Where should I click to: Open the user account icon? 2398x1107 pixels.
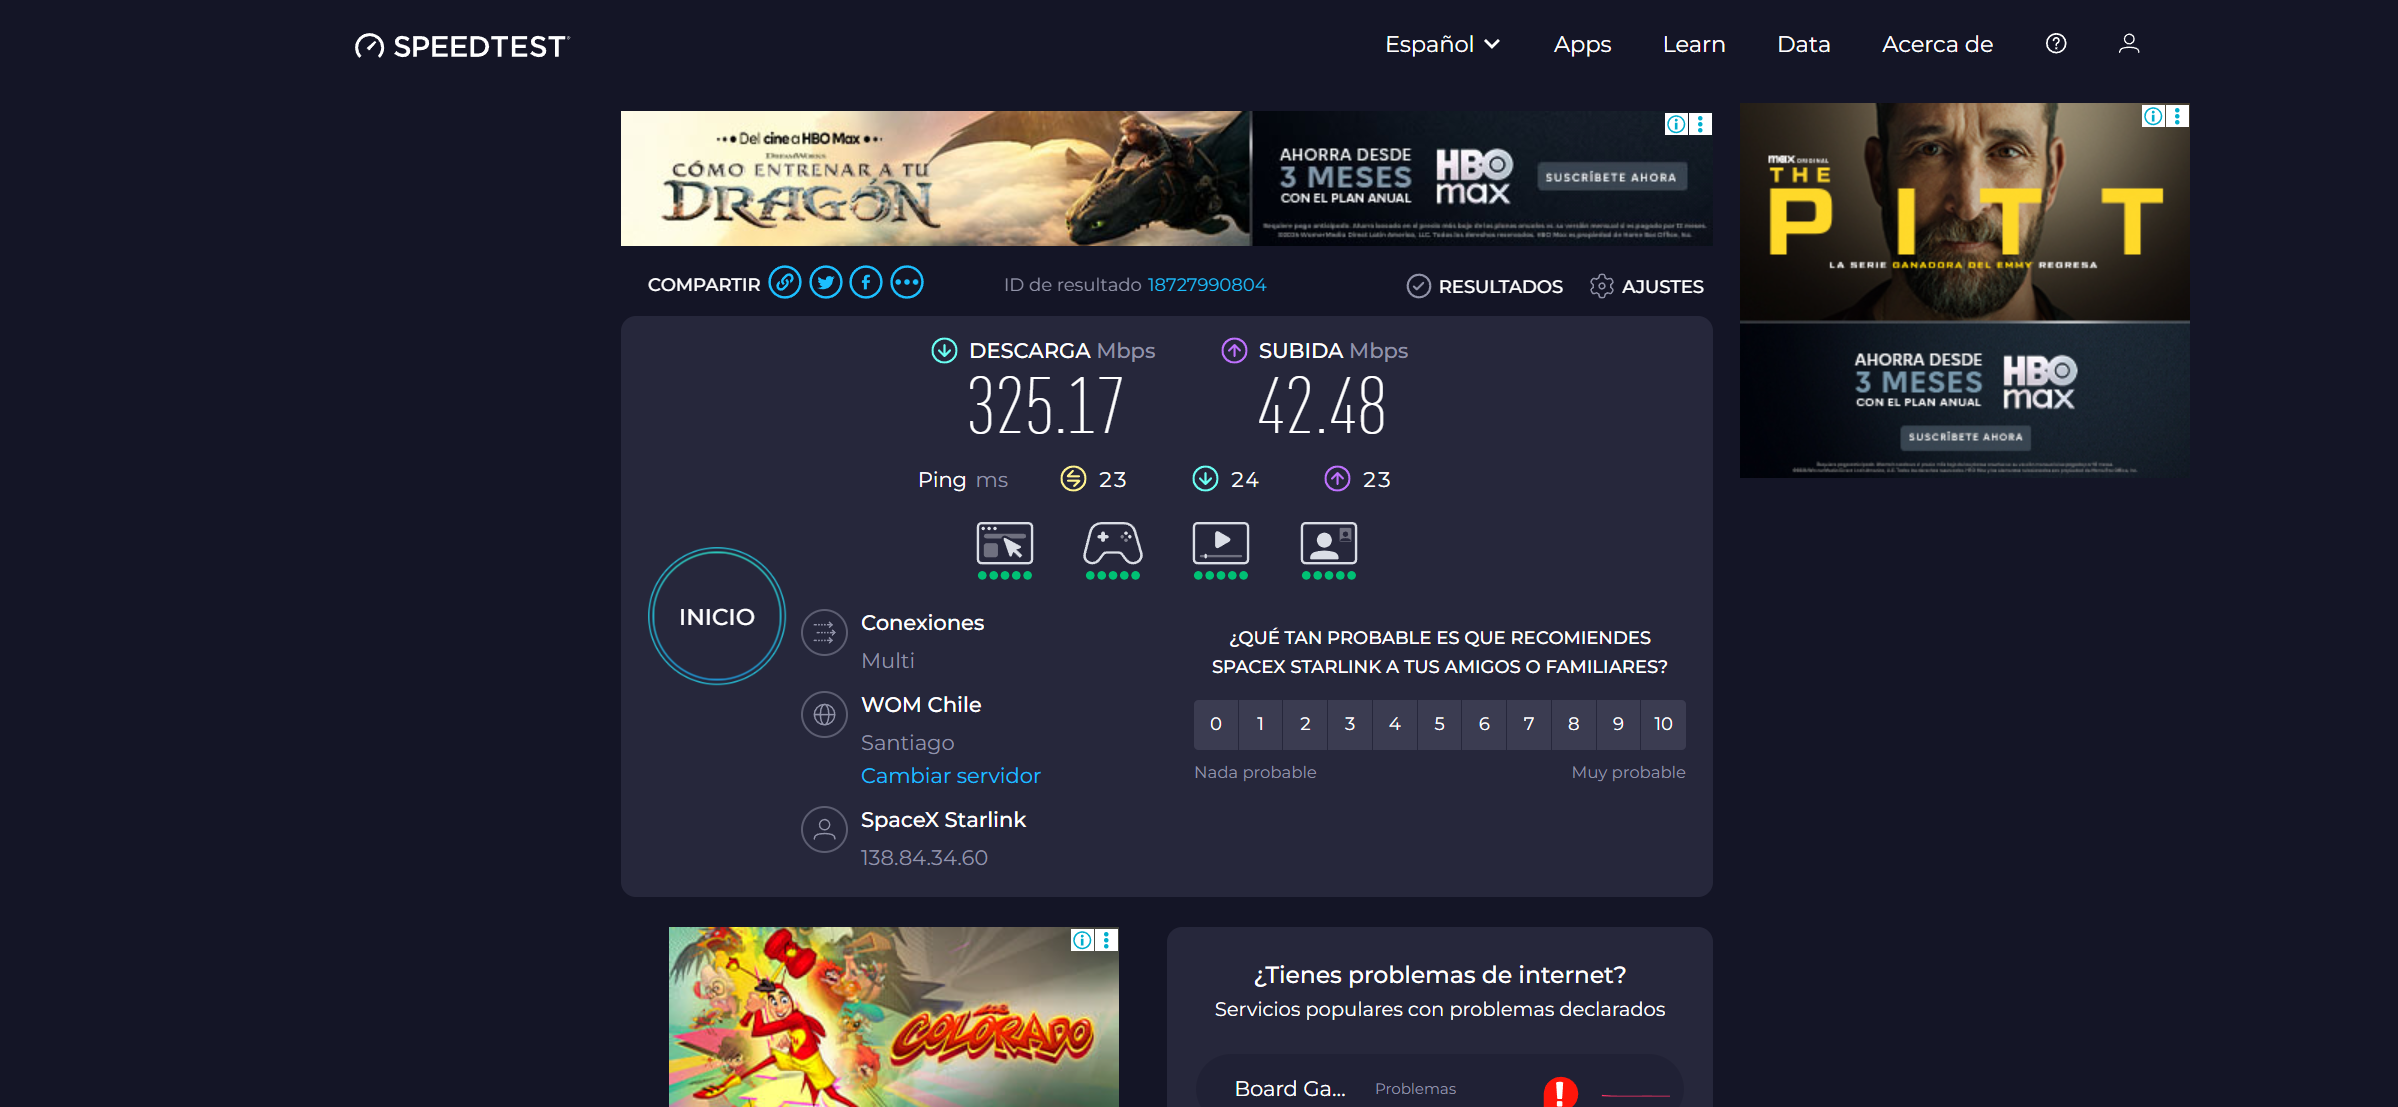point(2129,44)
